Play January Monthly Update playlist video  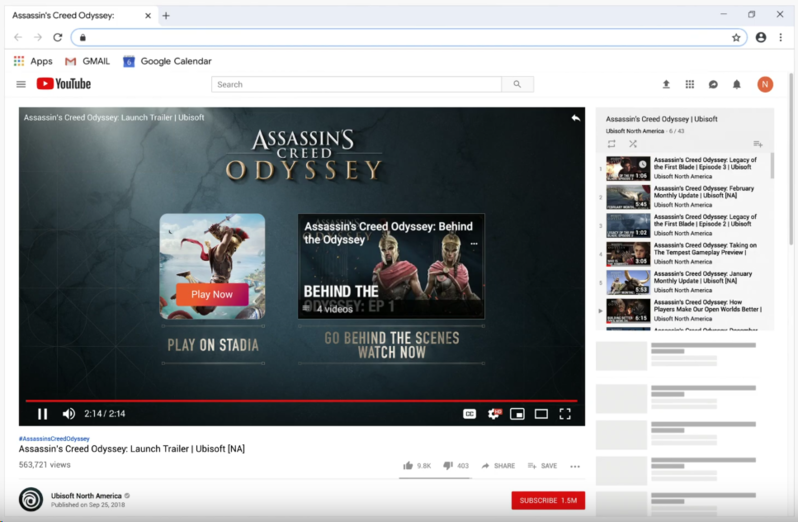point(683,282)
